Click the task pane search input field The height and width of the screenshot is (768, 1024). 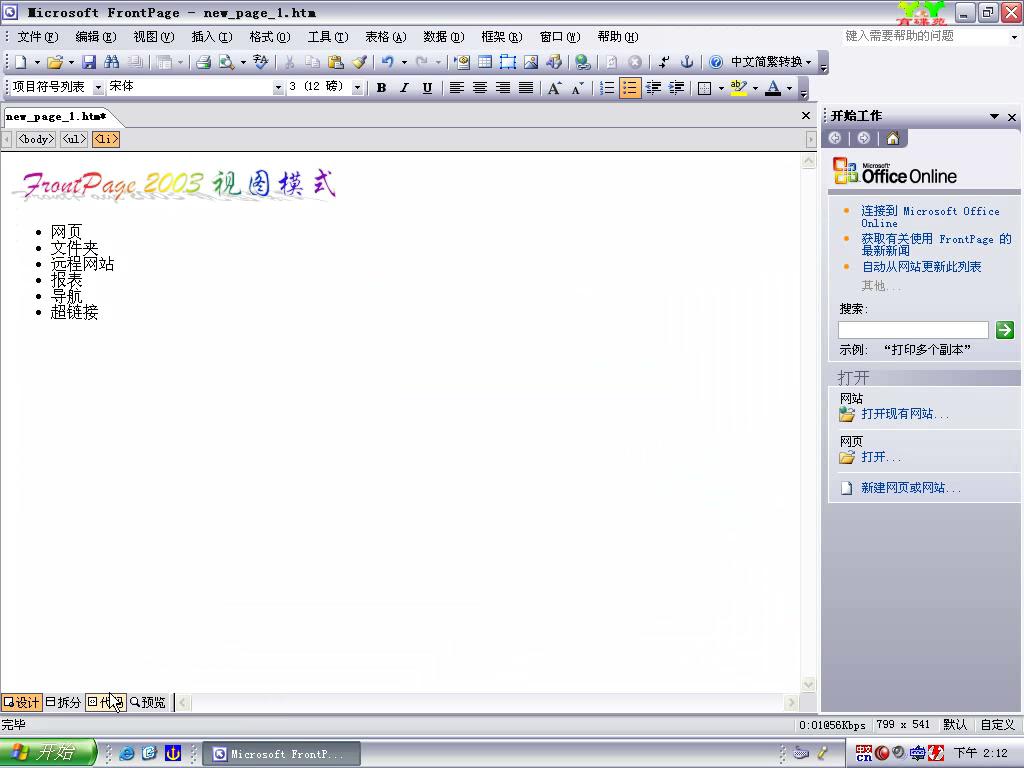913,330
